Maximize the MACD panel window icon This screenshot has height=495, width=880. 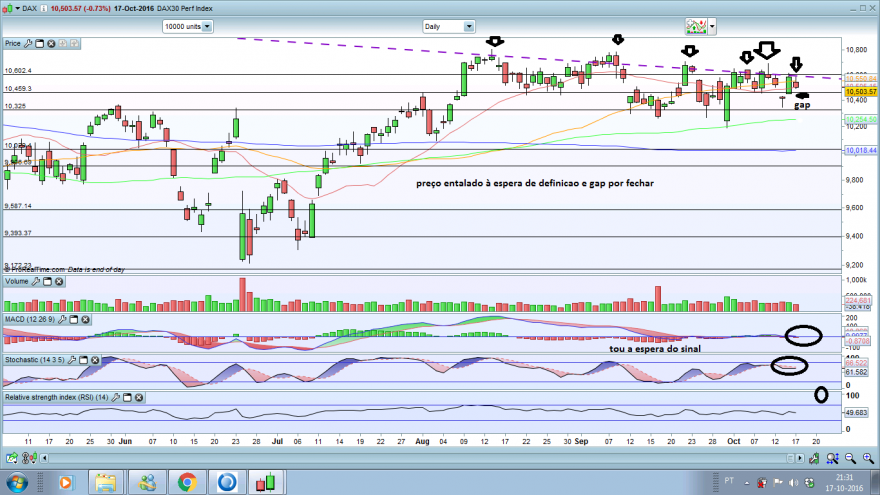click(74, 319)
